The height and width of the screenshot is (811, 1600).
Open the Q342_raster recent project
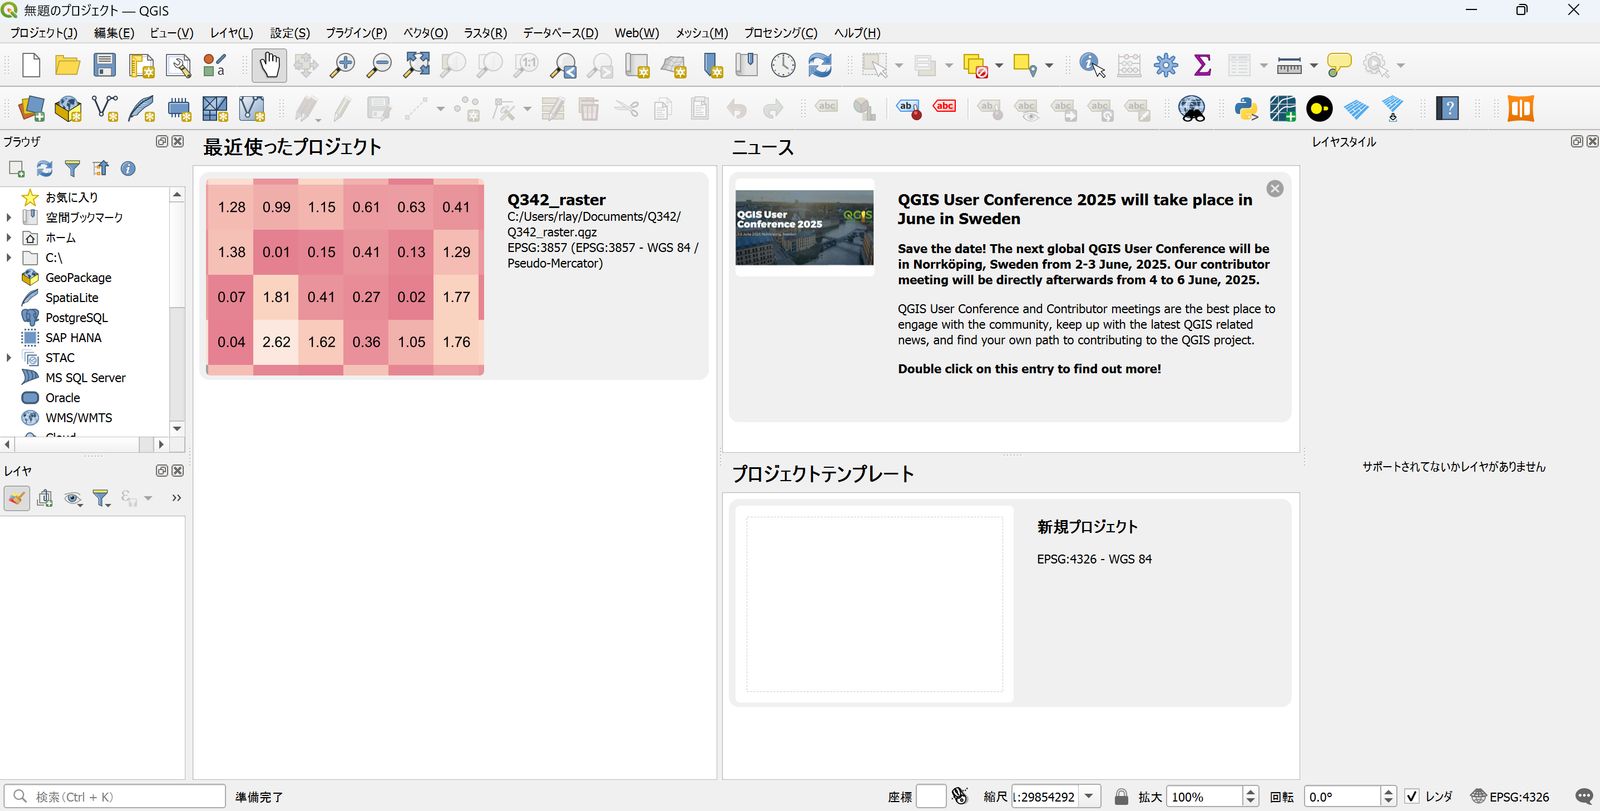pos(454,276)
